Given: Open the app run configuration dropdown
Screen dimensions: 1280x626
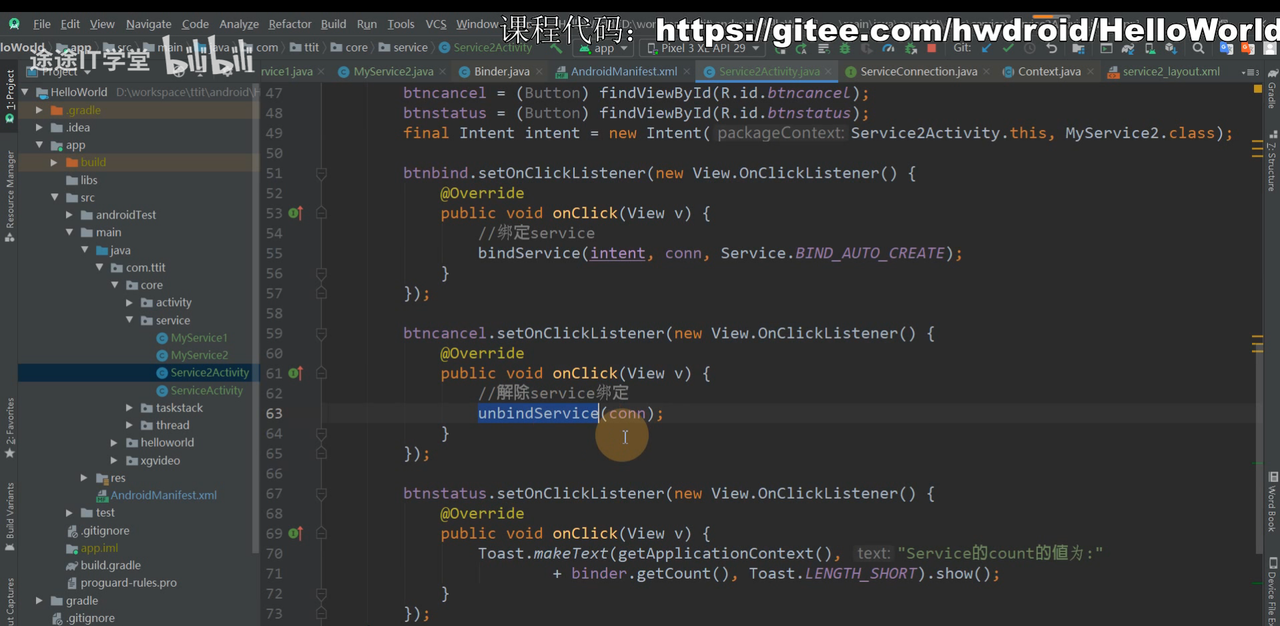Looking at the screenshot, I should point(603,47).
